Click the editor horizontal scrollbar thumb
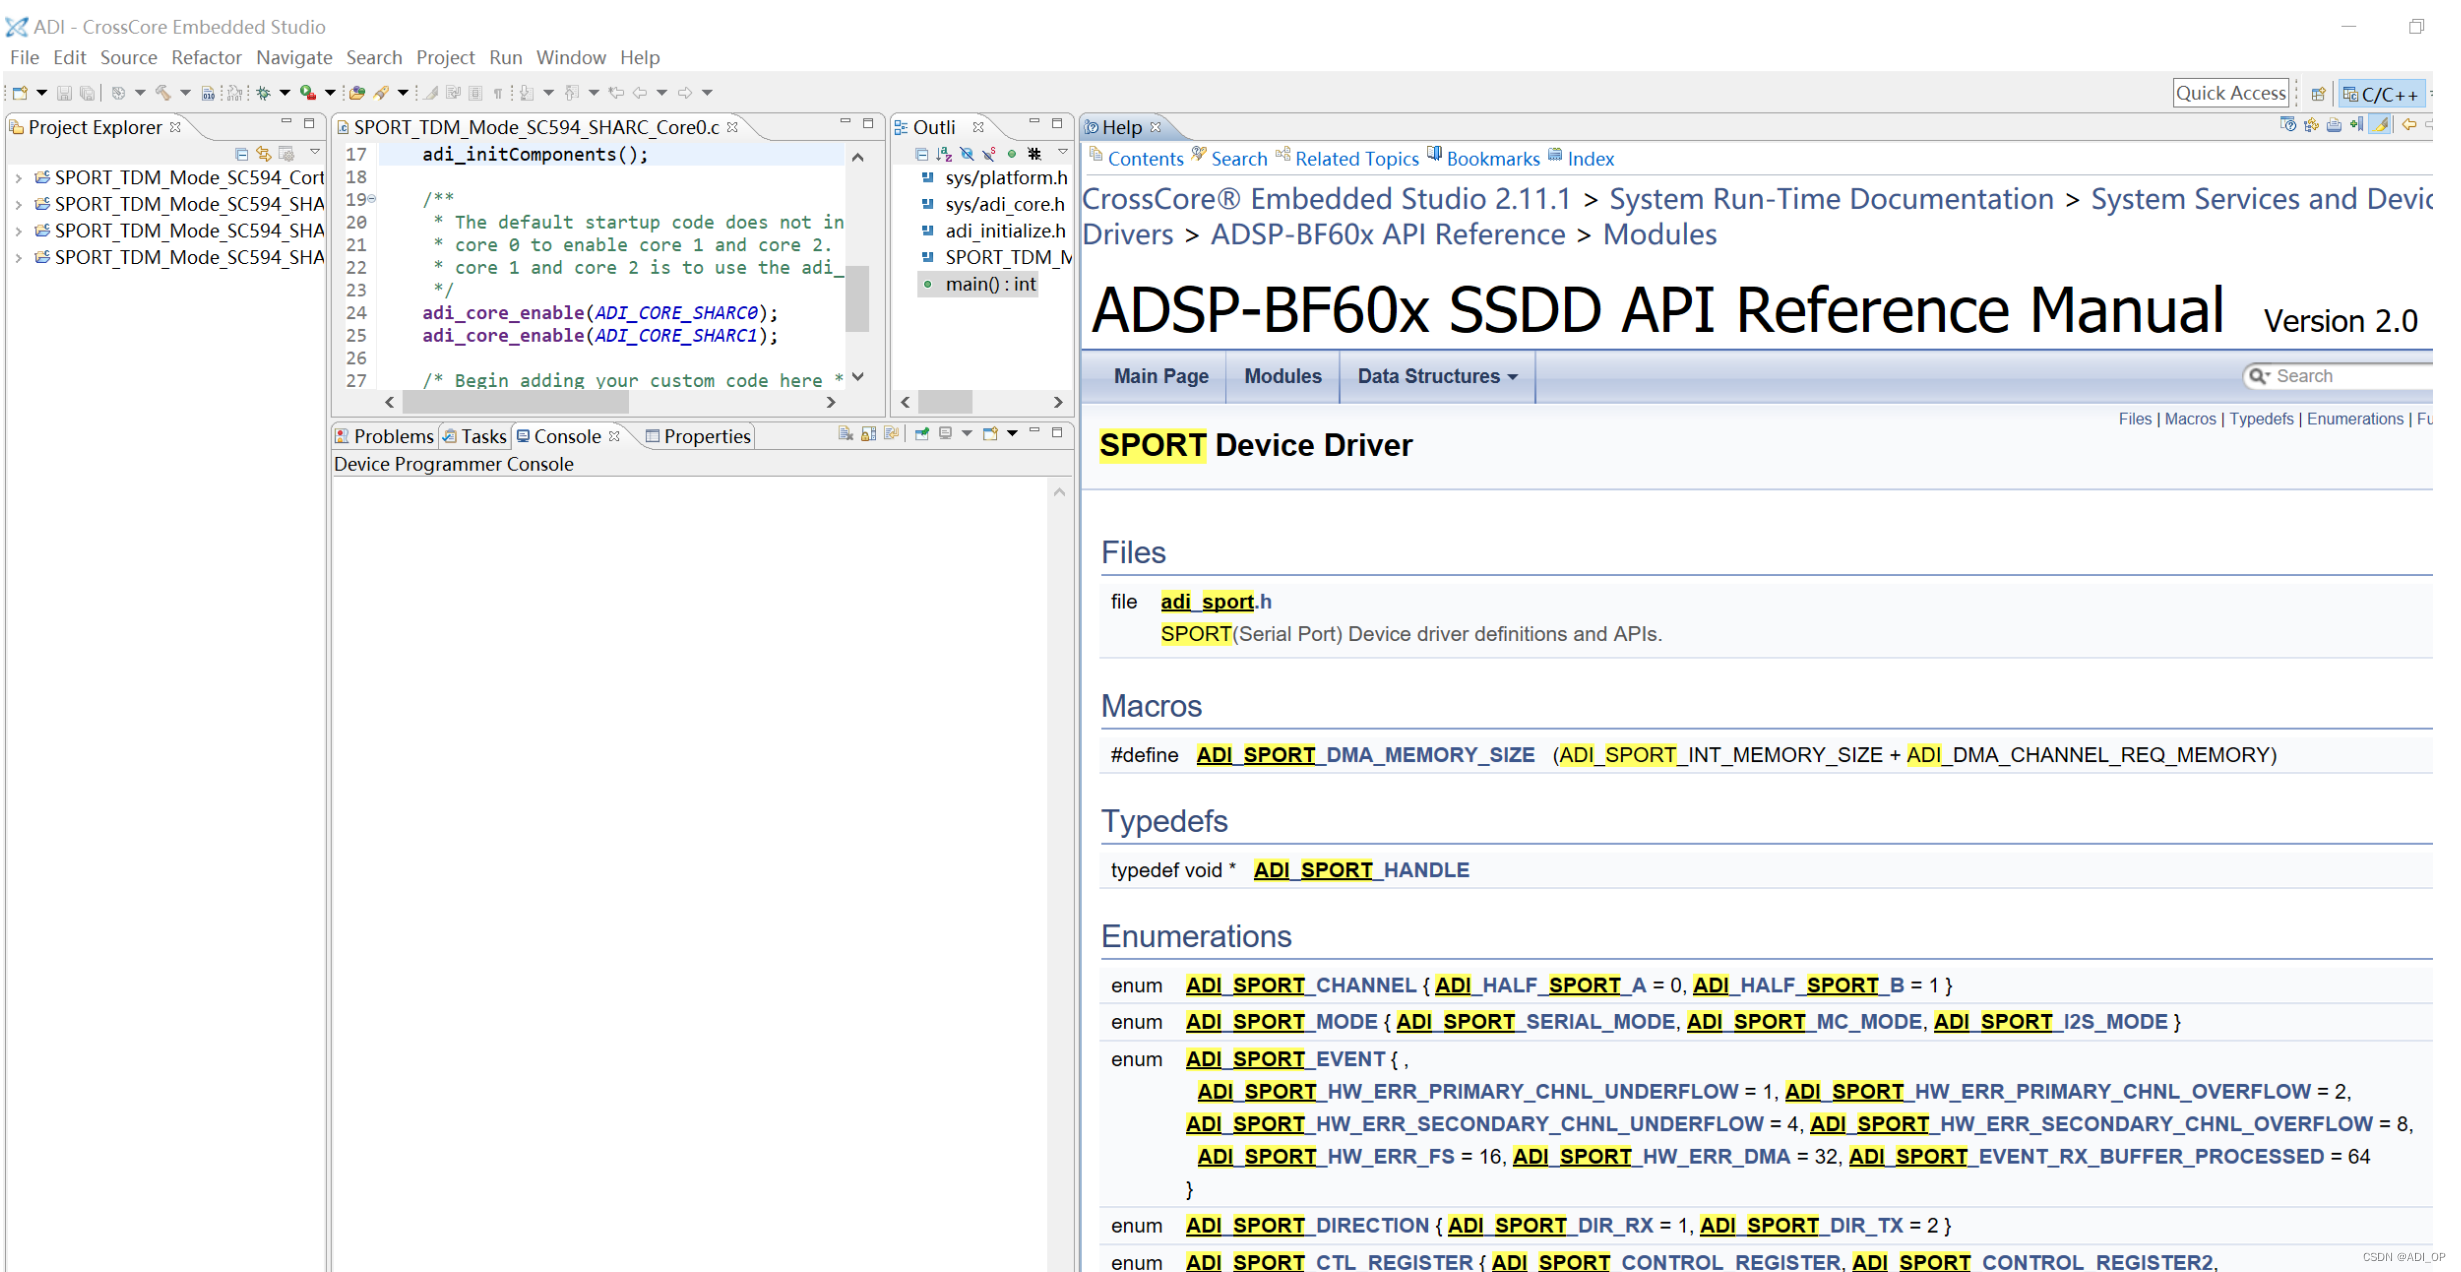 (515, 402)
